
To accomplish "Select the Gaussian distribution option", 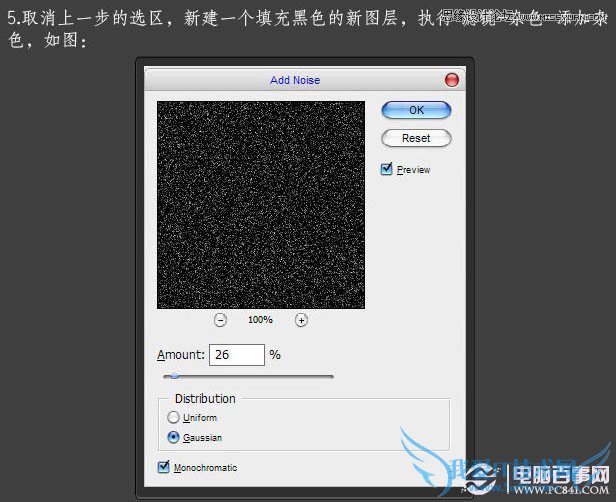I will 173,437.
